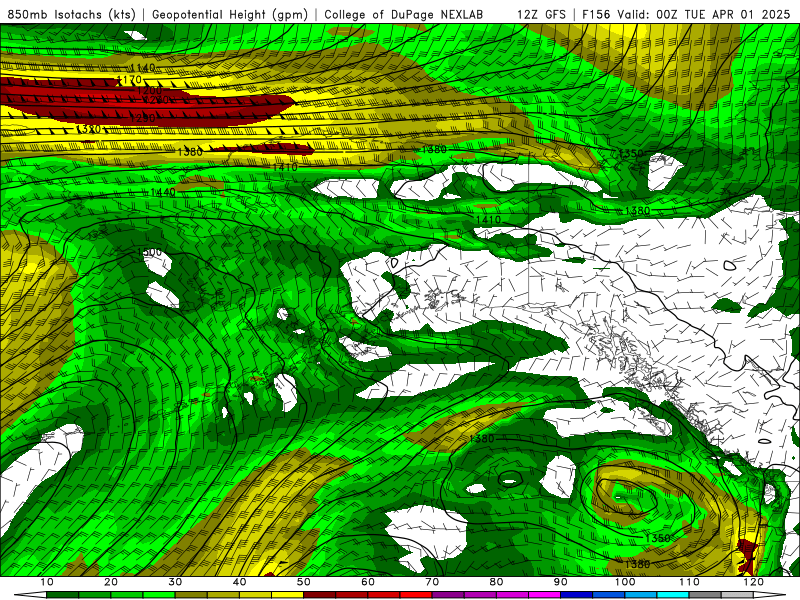Image resolution: width=800 pixels, height=600 pixels.
Task: Select the color bar value label 80
Action: [x=496, y=582]
